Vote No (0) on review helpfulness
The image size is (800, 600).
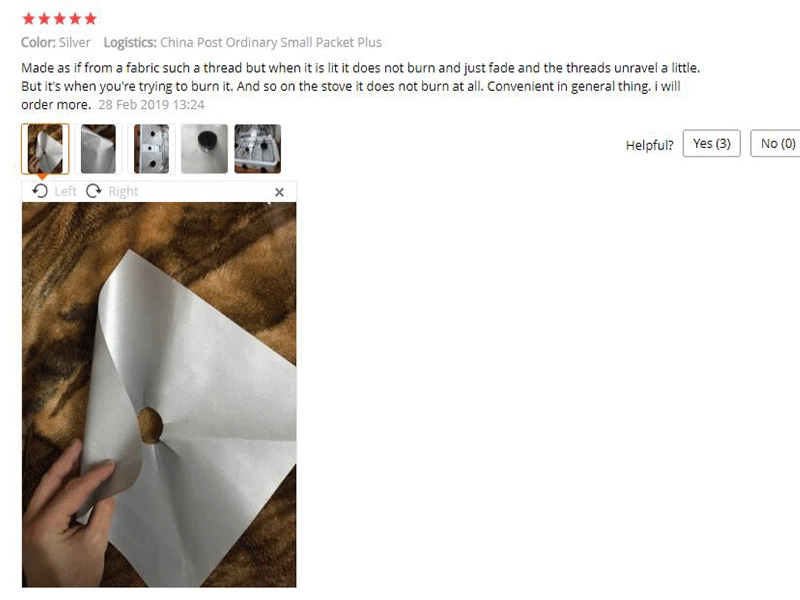(x=777, y=143)
